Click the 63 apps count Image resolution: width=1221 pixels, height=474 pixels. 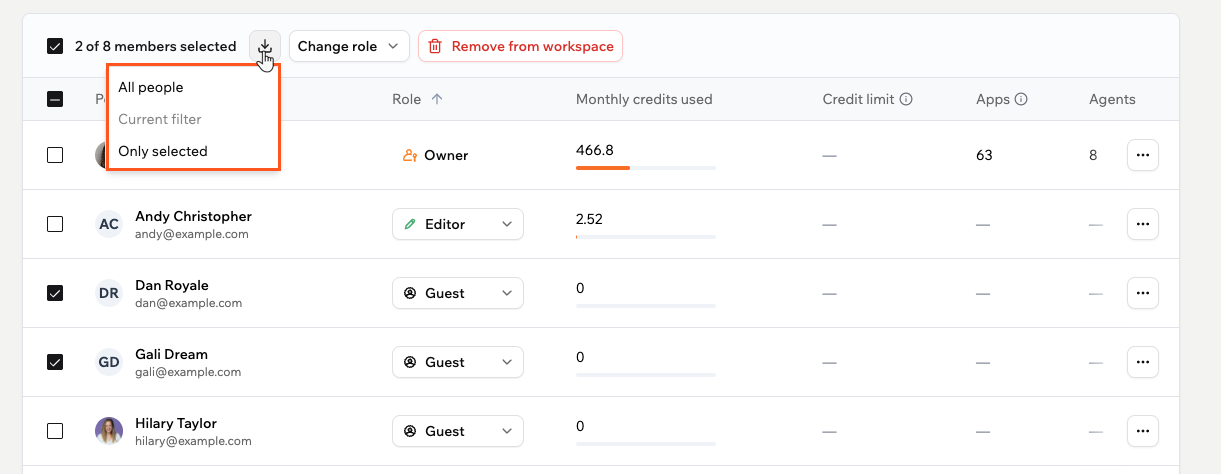[984, 155]
